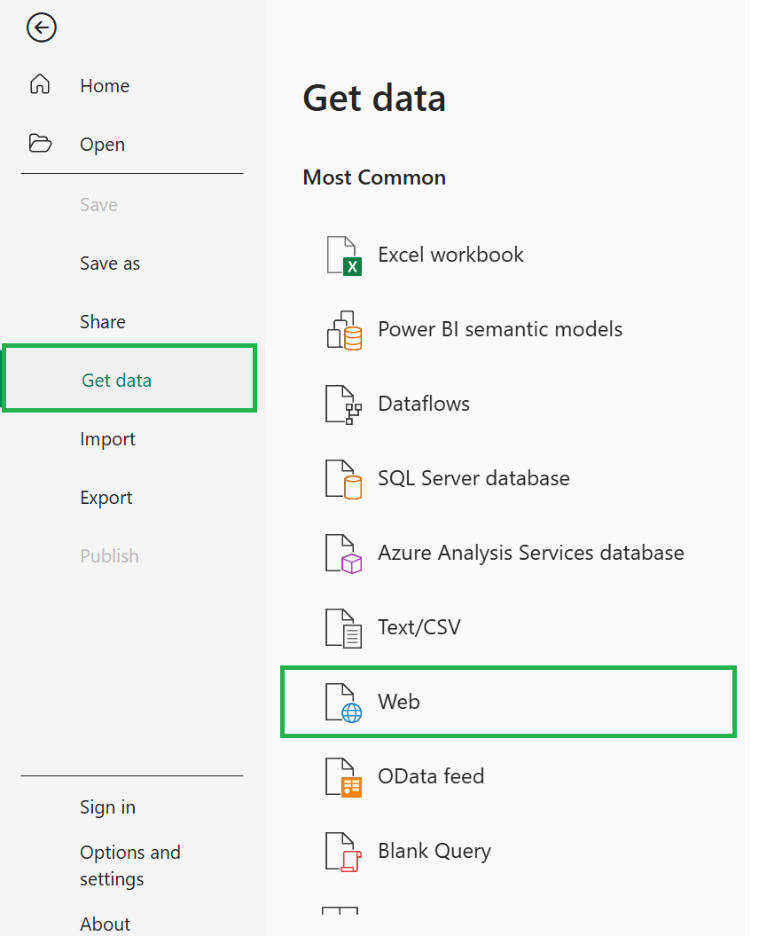Click the greyed-out Publish entry
Image resolution: width=759 pixels, height=936 pixels.
pos(109,556)
